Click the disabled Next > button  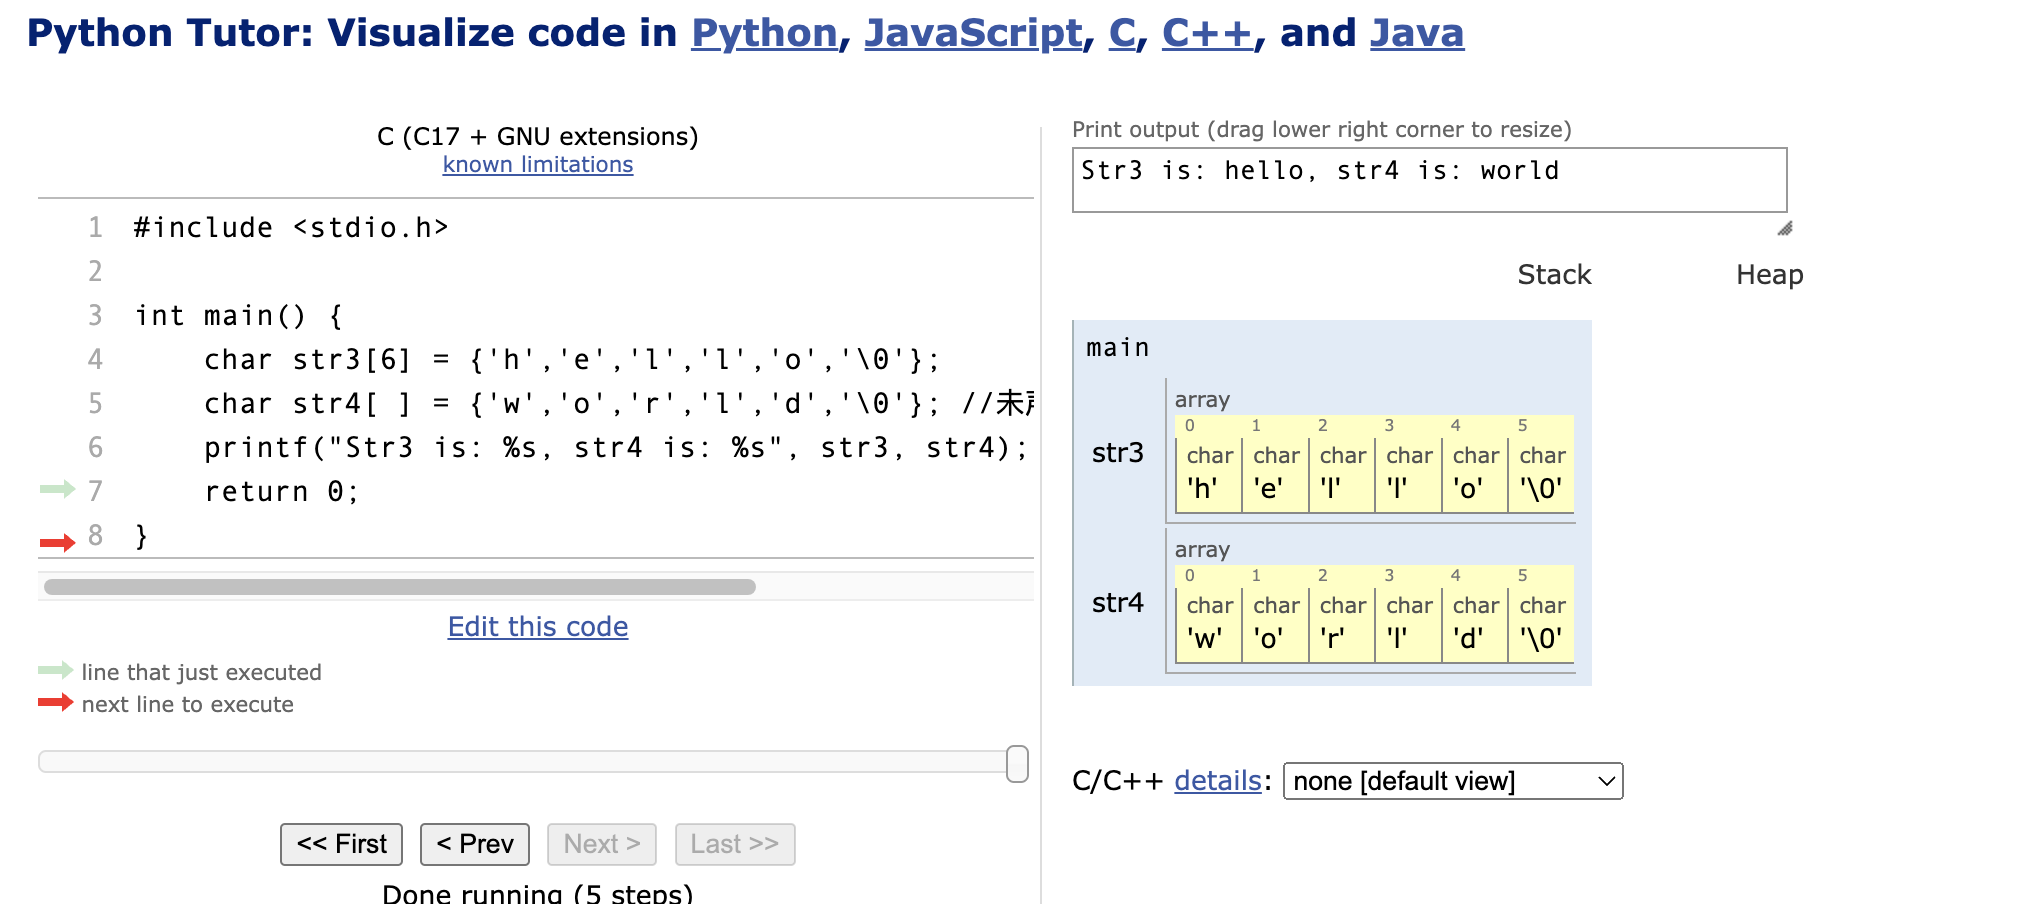click(602, 844)
